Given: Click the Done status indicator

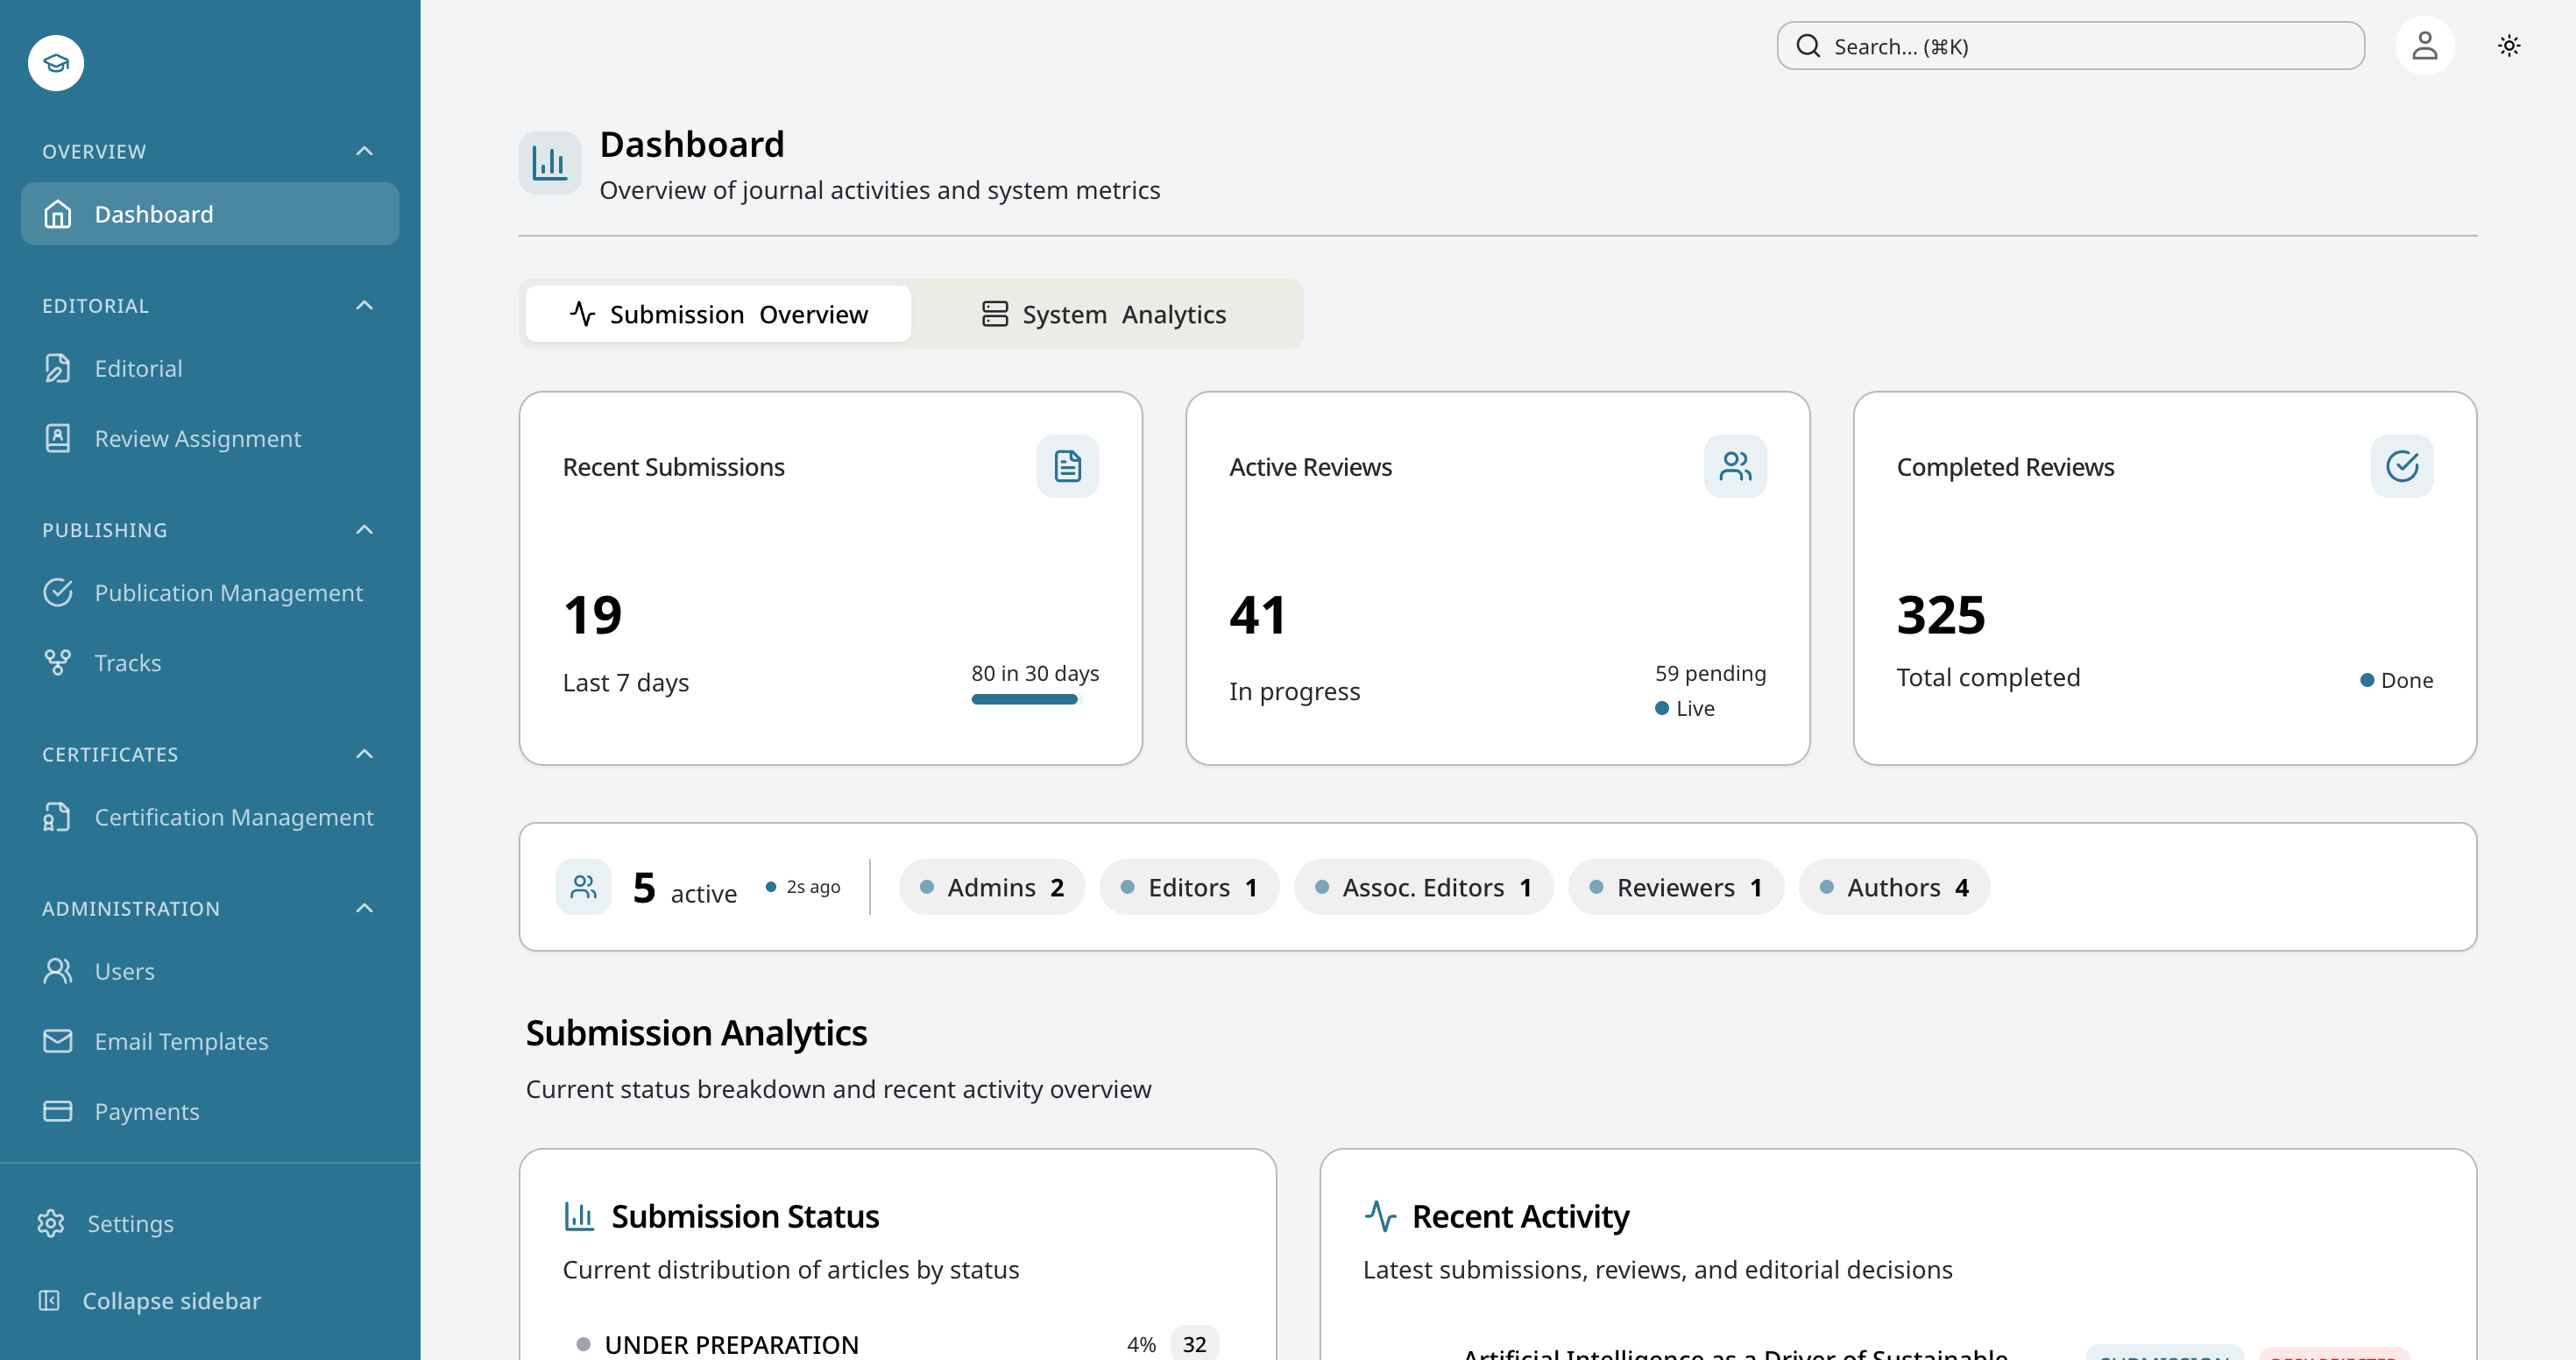Looking at the screenshot, I should [2396, 680].
